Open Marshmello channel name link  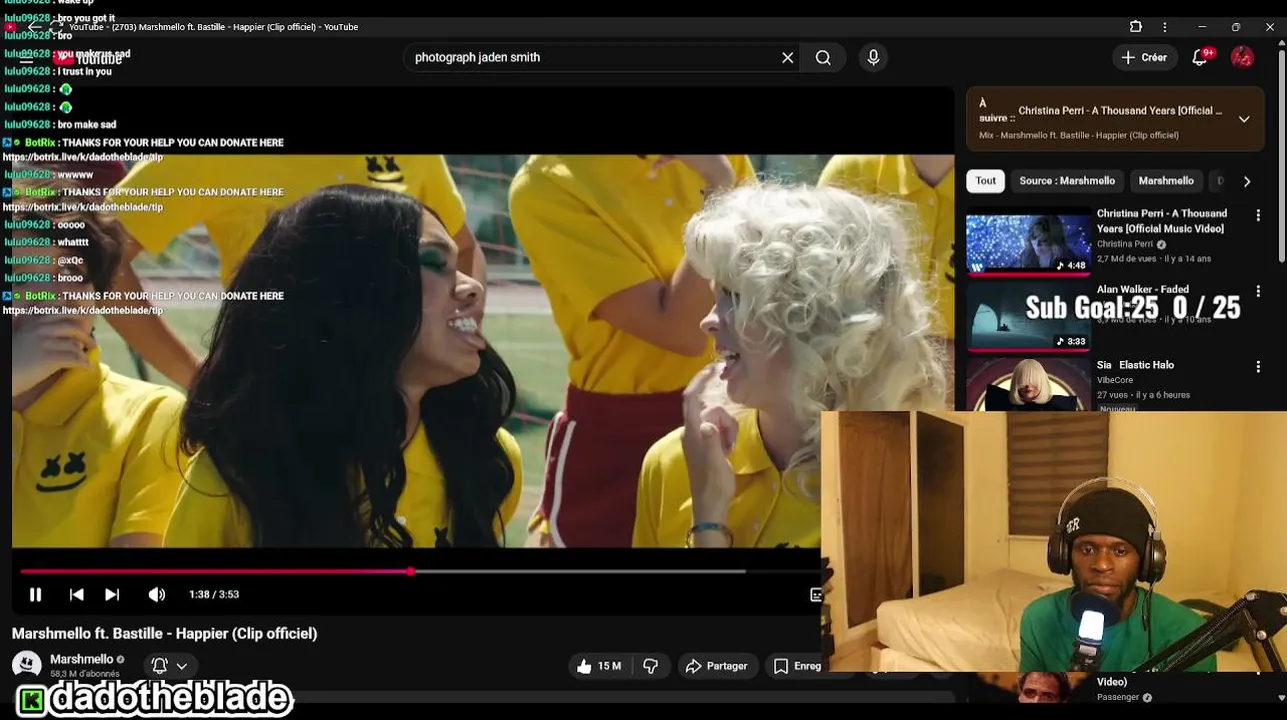point(81,660)
